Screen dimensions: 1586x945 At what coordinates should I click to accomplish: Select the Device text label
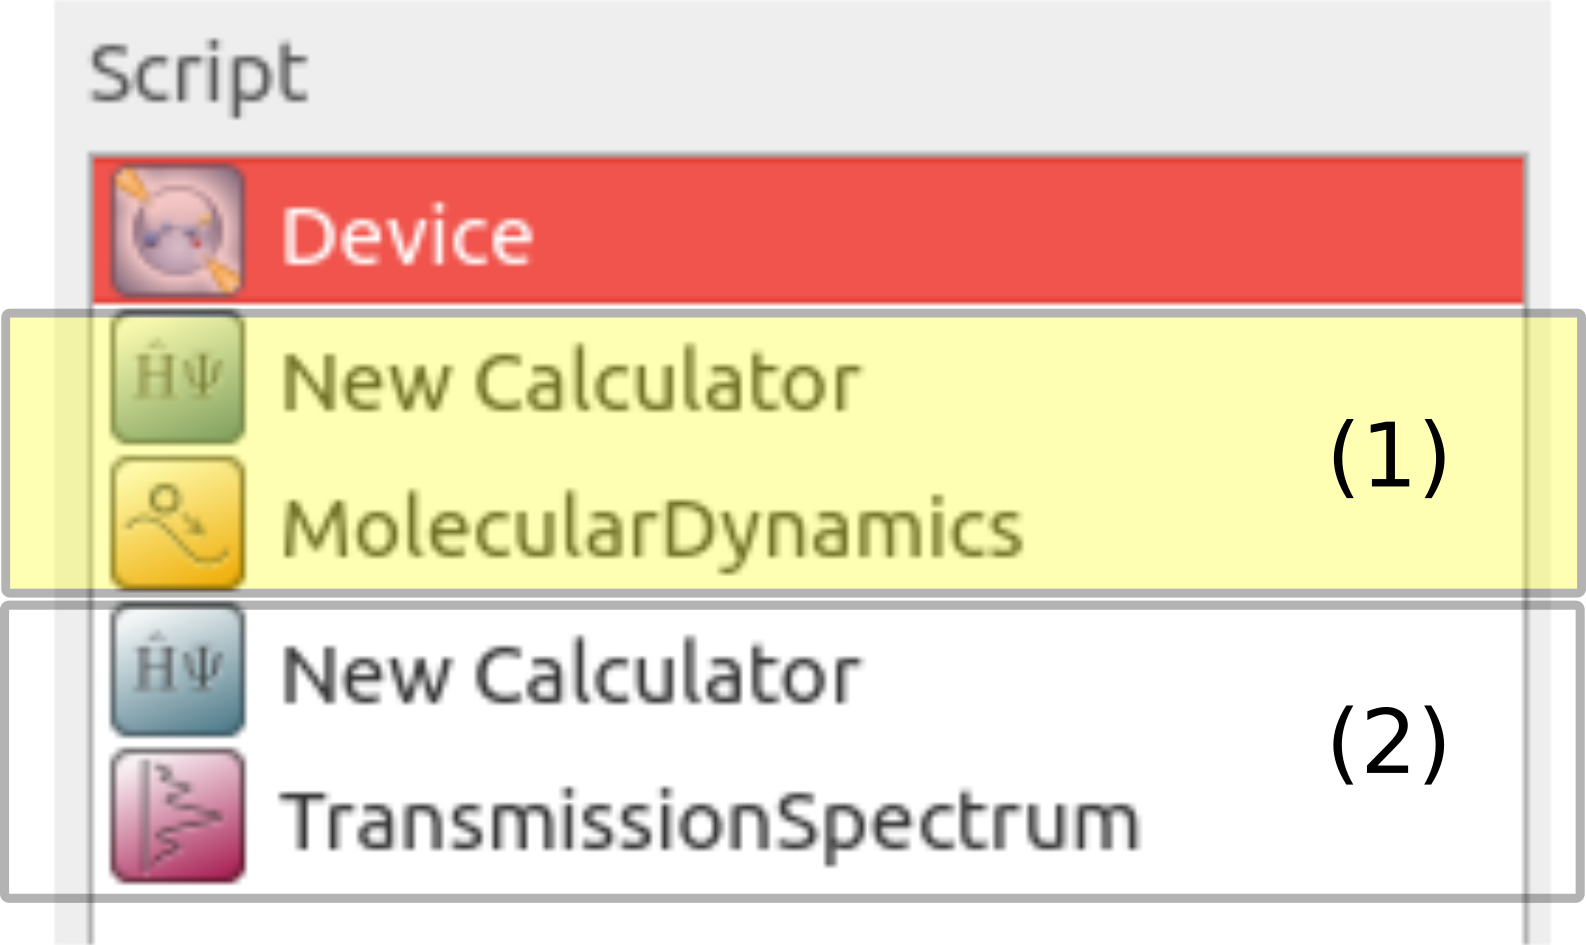407,236
